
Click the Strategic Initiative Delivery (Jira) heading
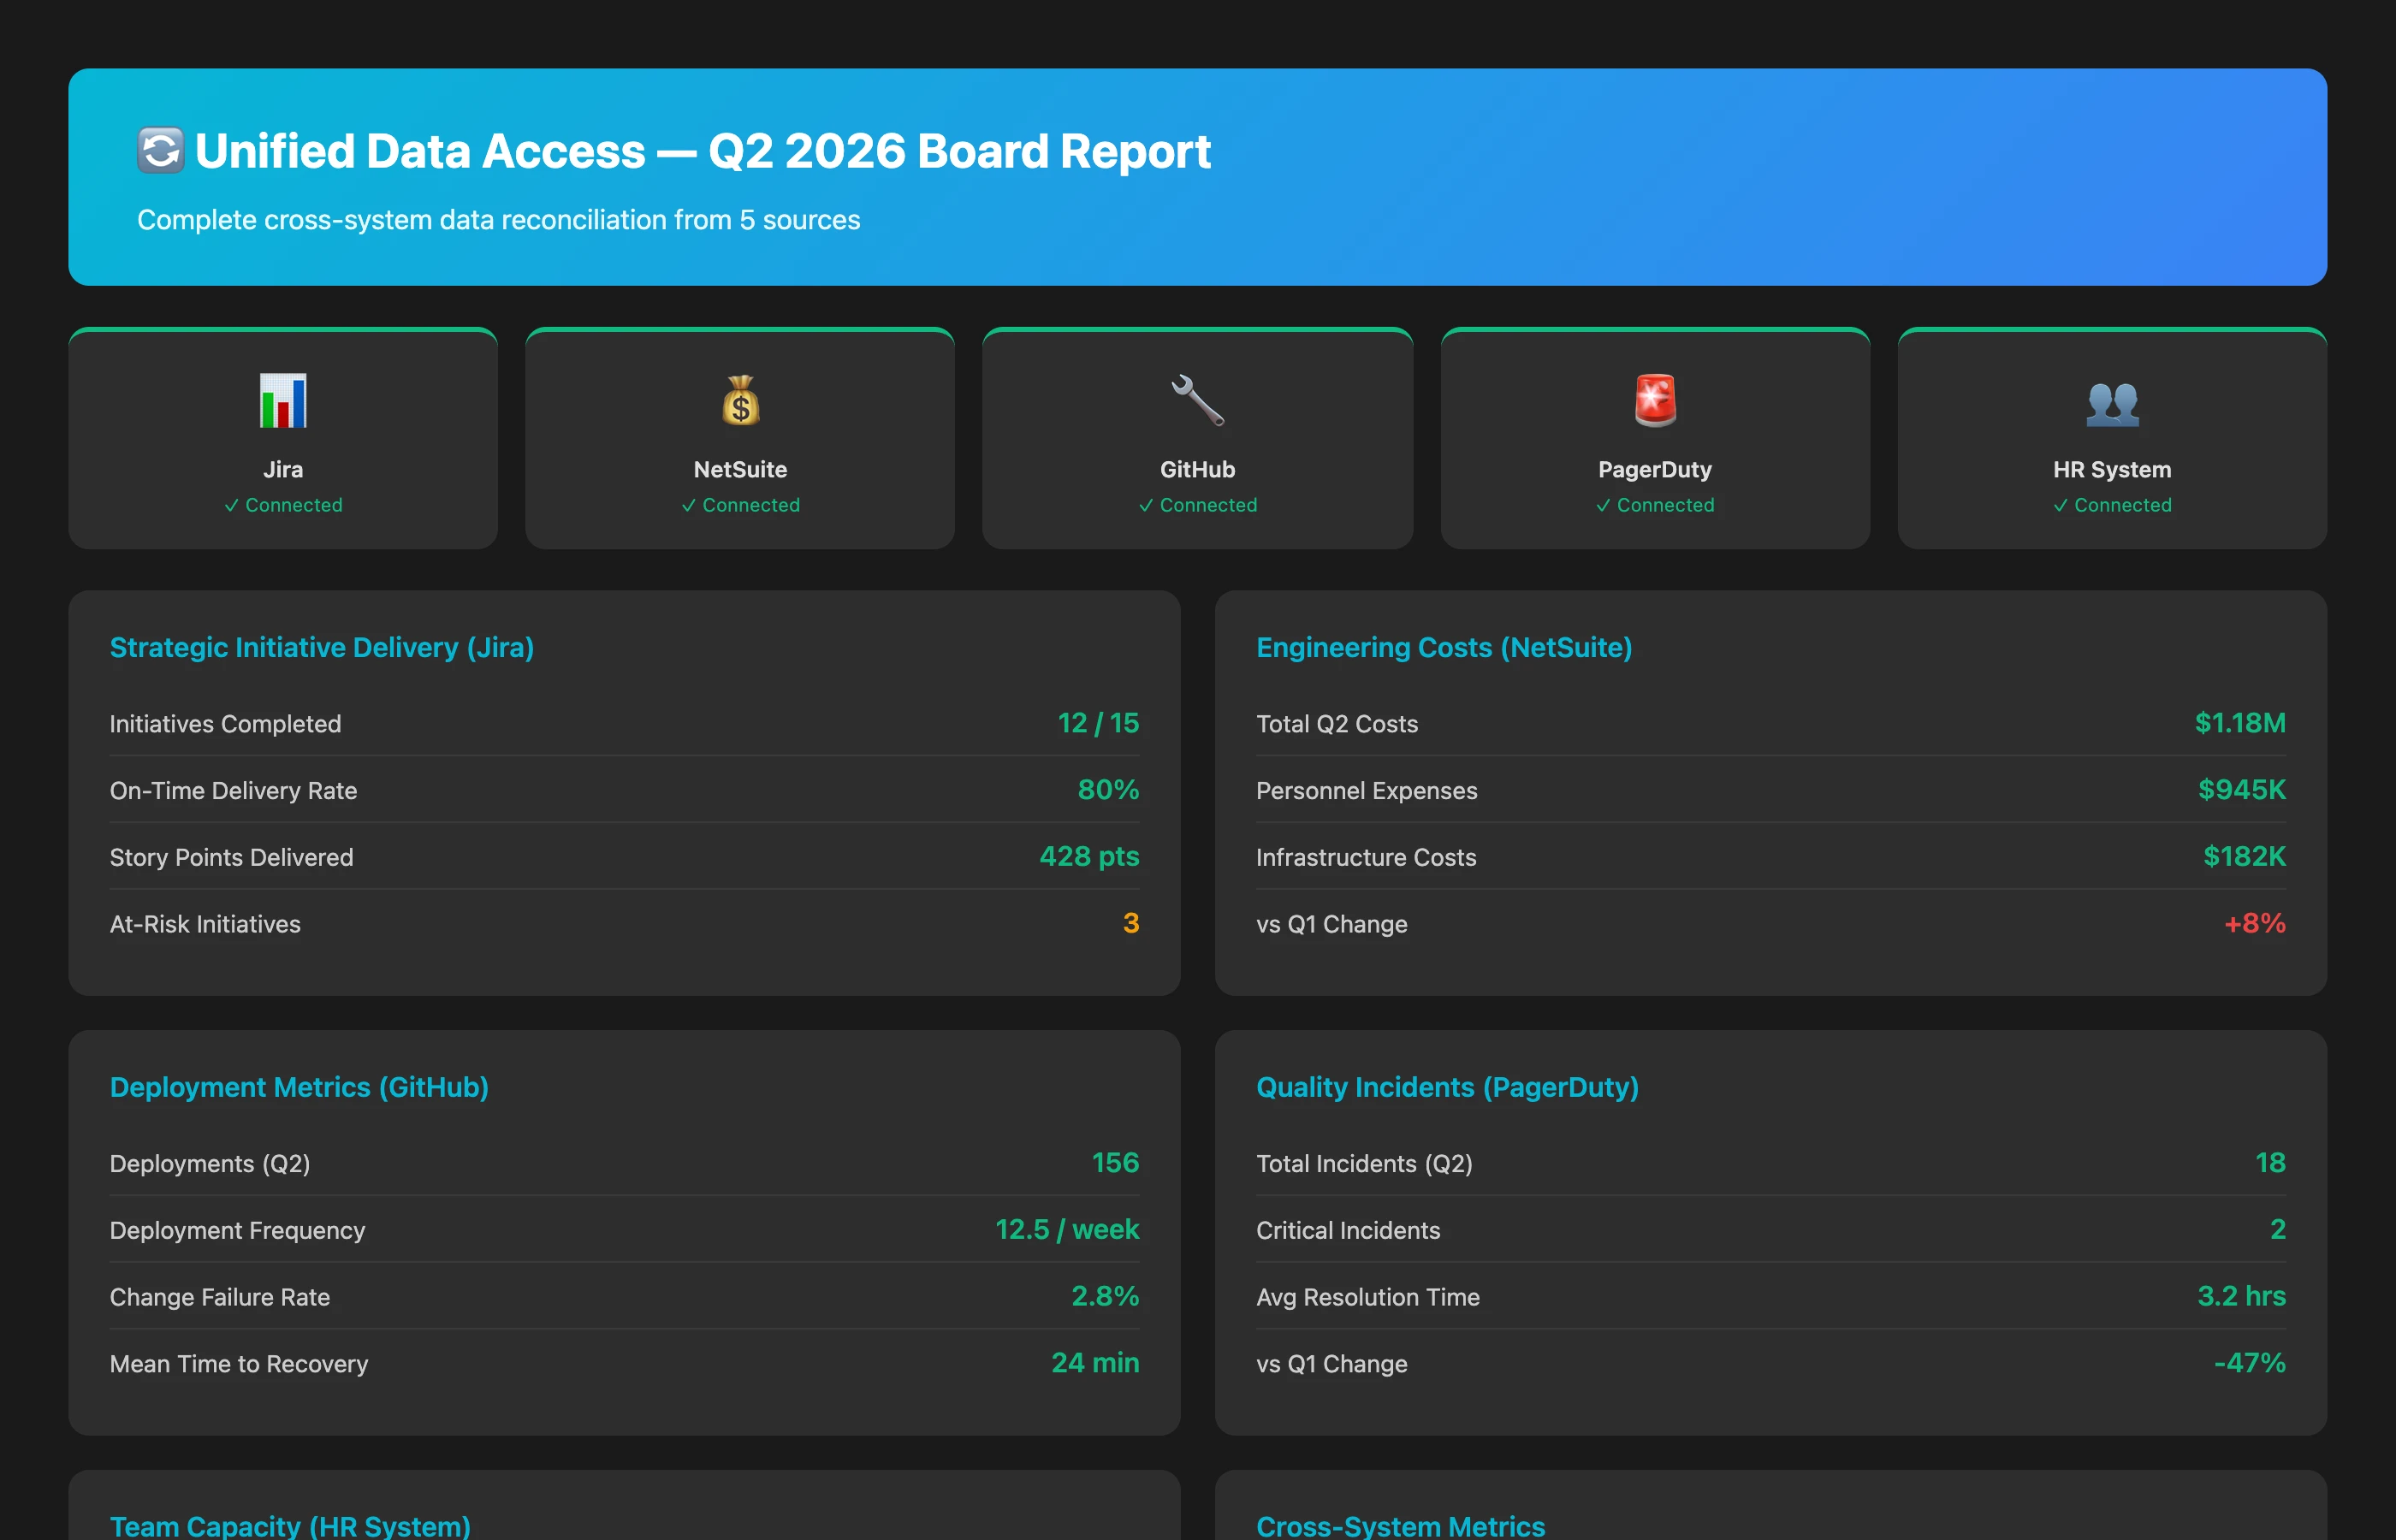(321, 647)
